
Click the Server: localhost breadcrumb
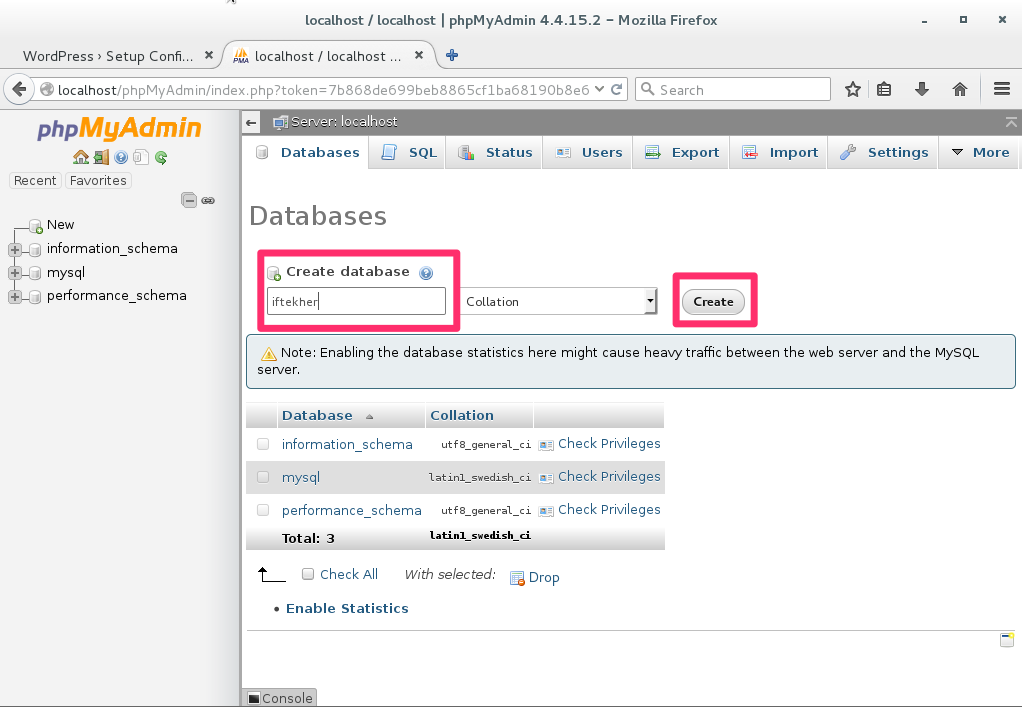(x=343, y=122)
